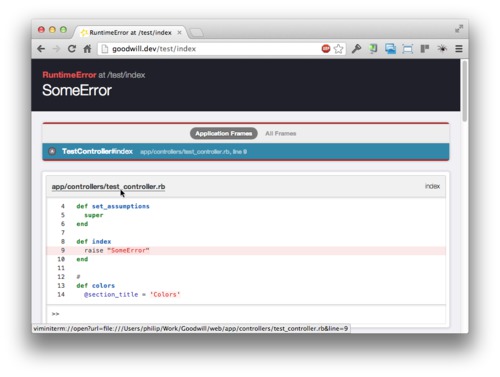Click the @section_title = 'Colors' line
500x377 pixels.
click(x=132, y=295)
